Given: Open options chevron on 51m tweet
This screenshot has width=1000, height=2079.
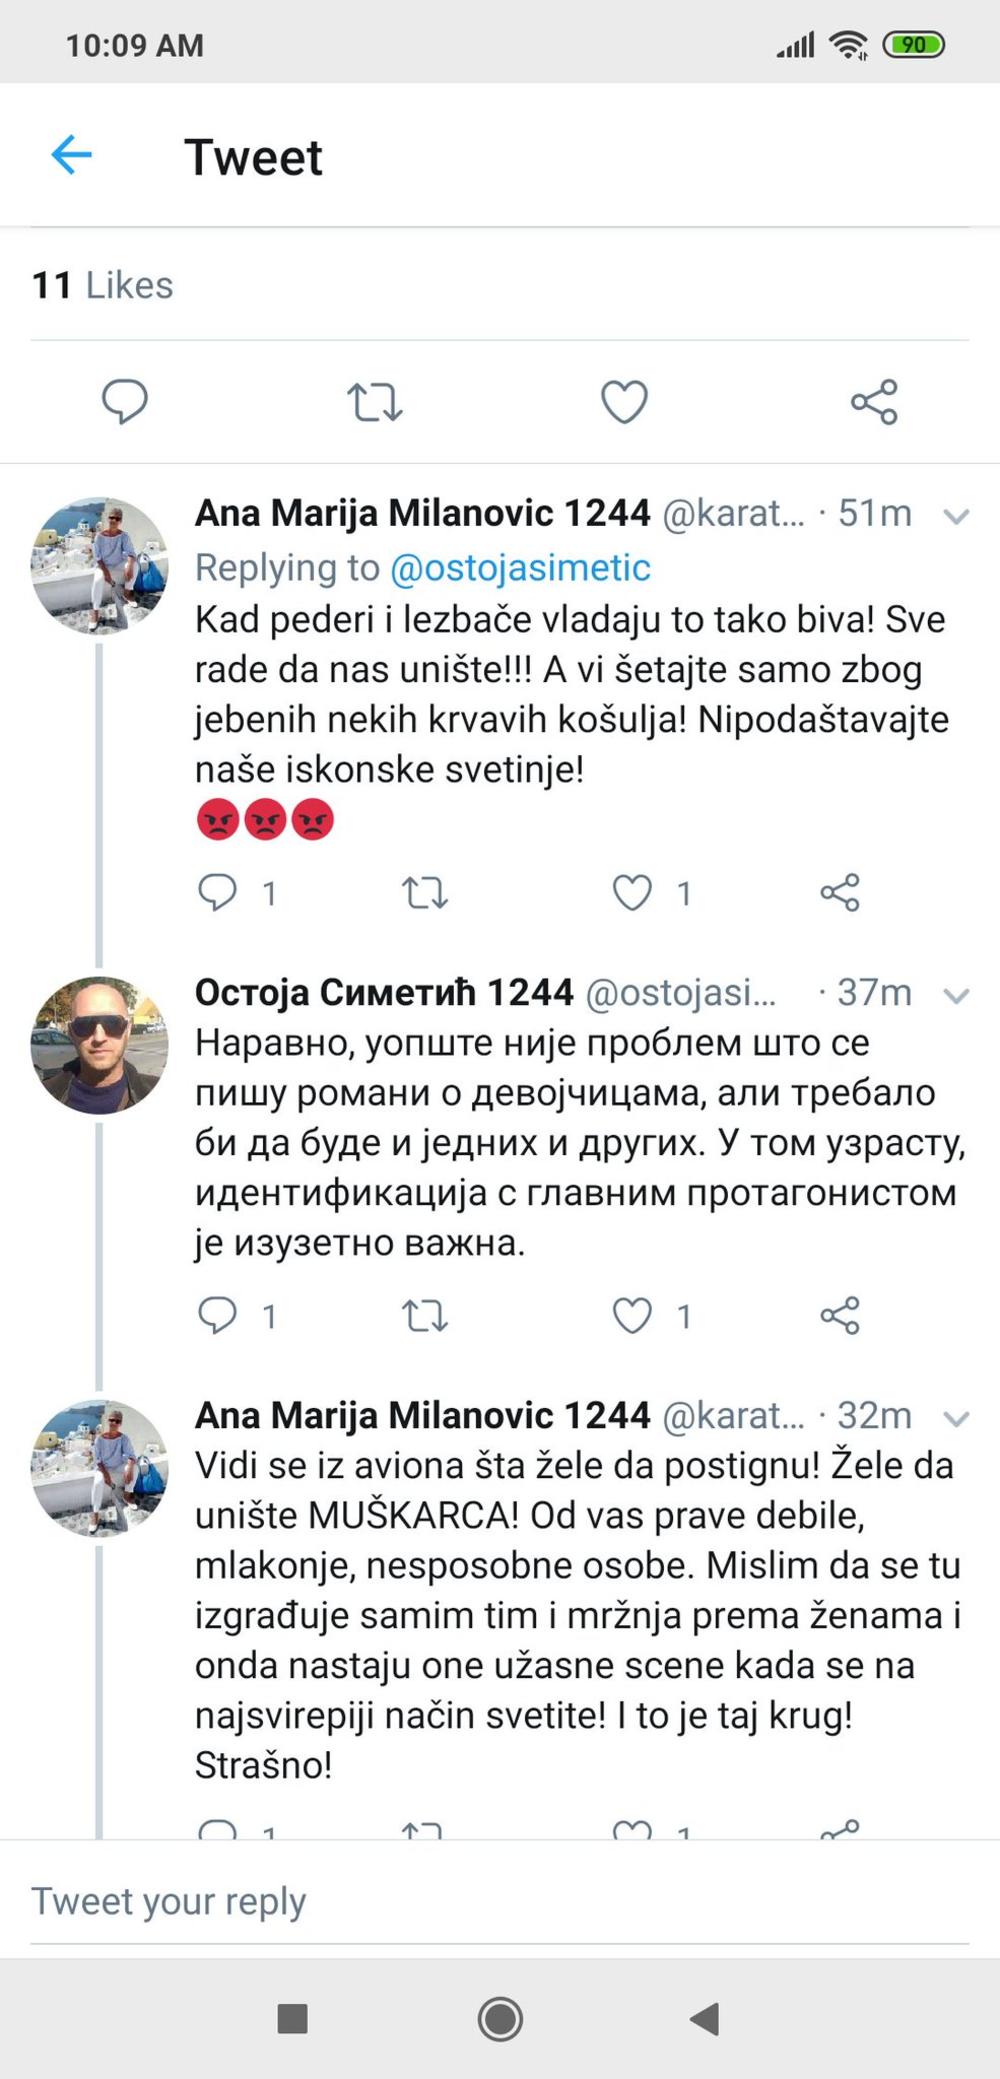Looking at the screenshot, I should pos(956,516).
